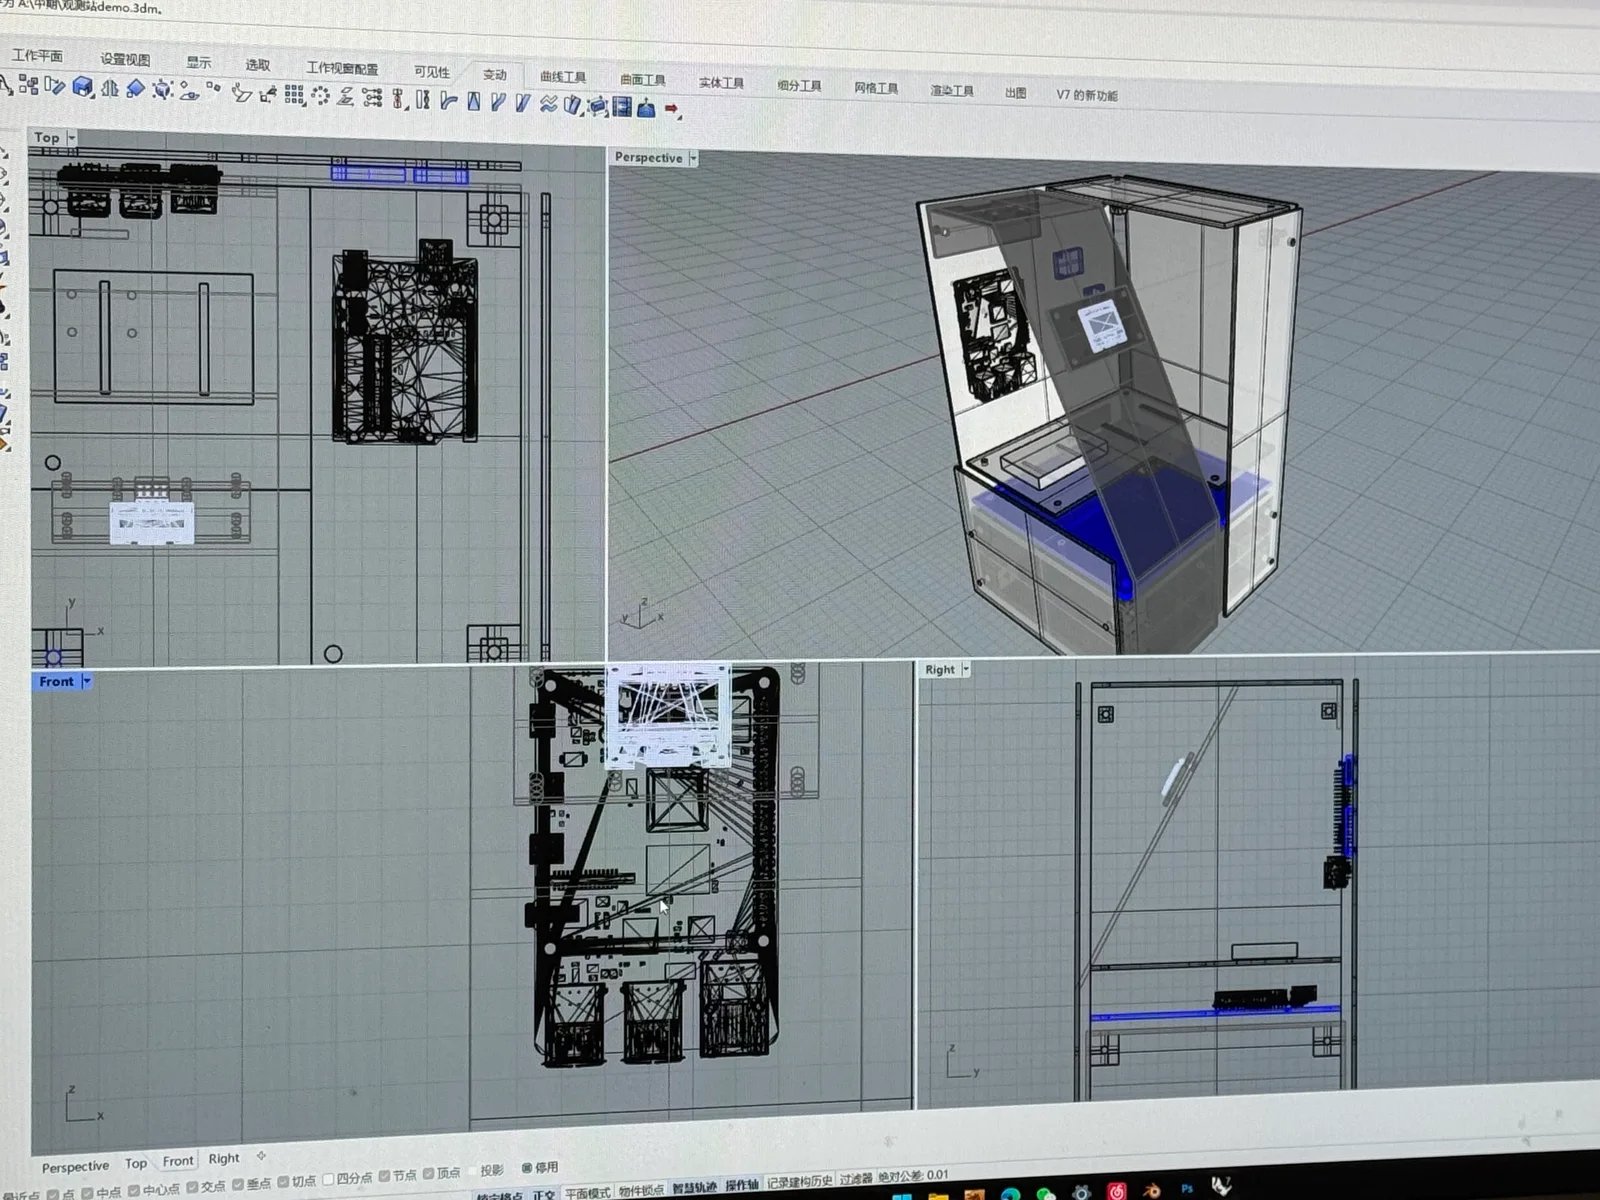Toggle 平面模式 planar in status bar
The width and height of the screenshot is (1600, 1200).
(x=587, y=1193)
